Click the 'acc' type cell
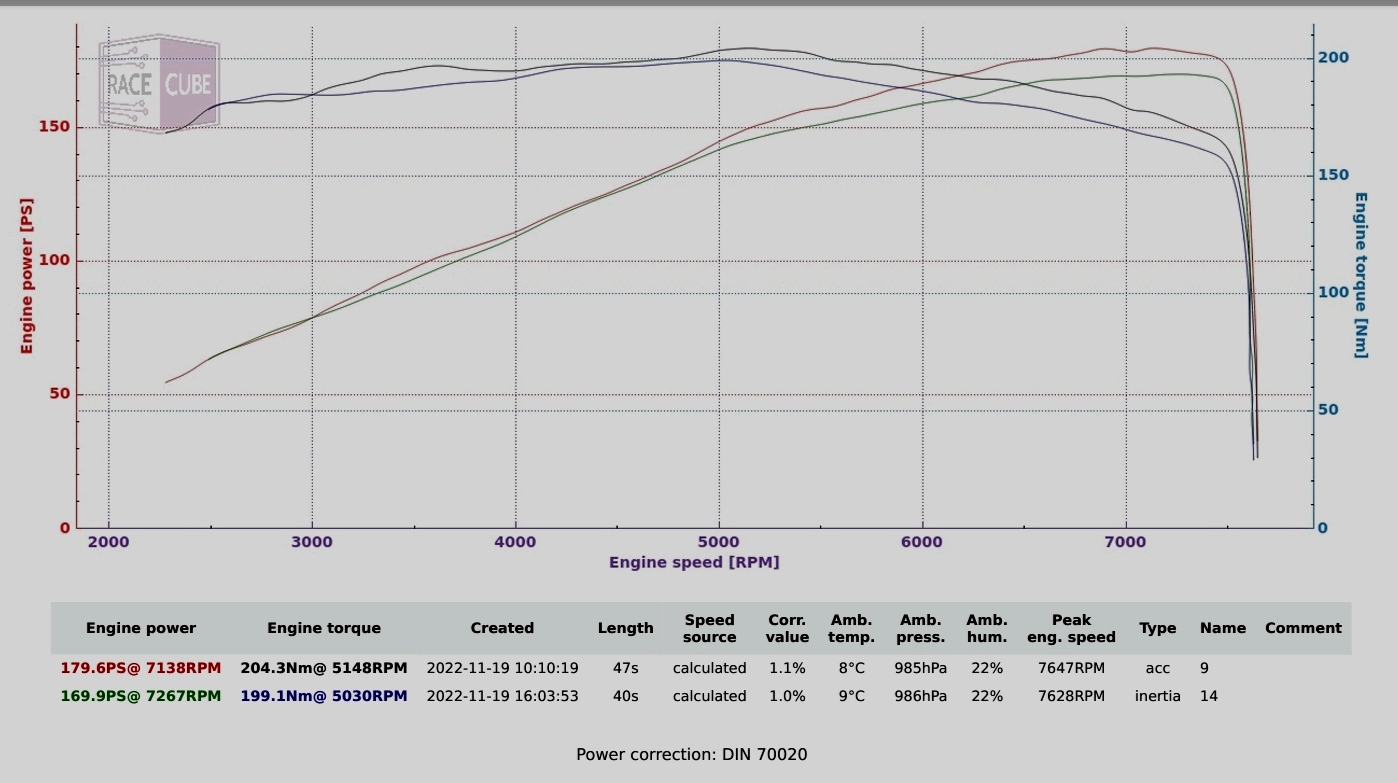This screenshot has height=783, width=1398. 1158,667
